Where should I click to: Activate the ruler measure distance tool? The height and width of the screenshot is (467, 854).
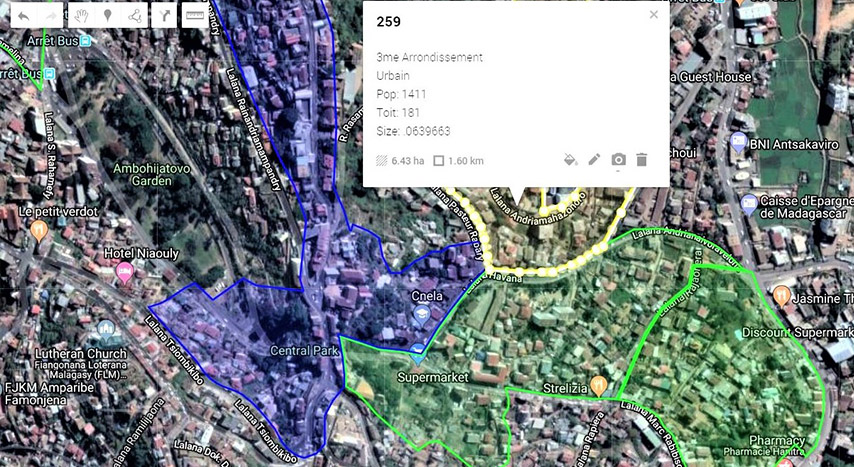193,16
